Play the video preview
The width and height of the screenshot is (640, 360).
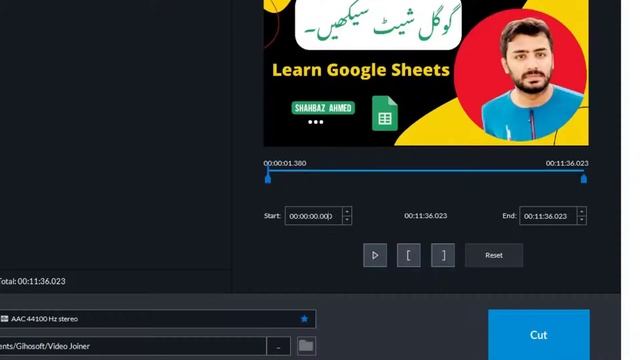pos(375,255)
